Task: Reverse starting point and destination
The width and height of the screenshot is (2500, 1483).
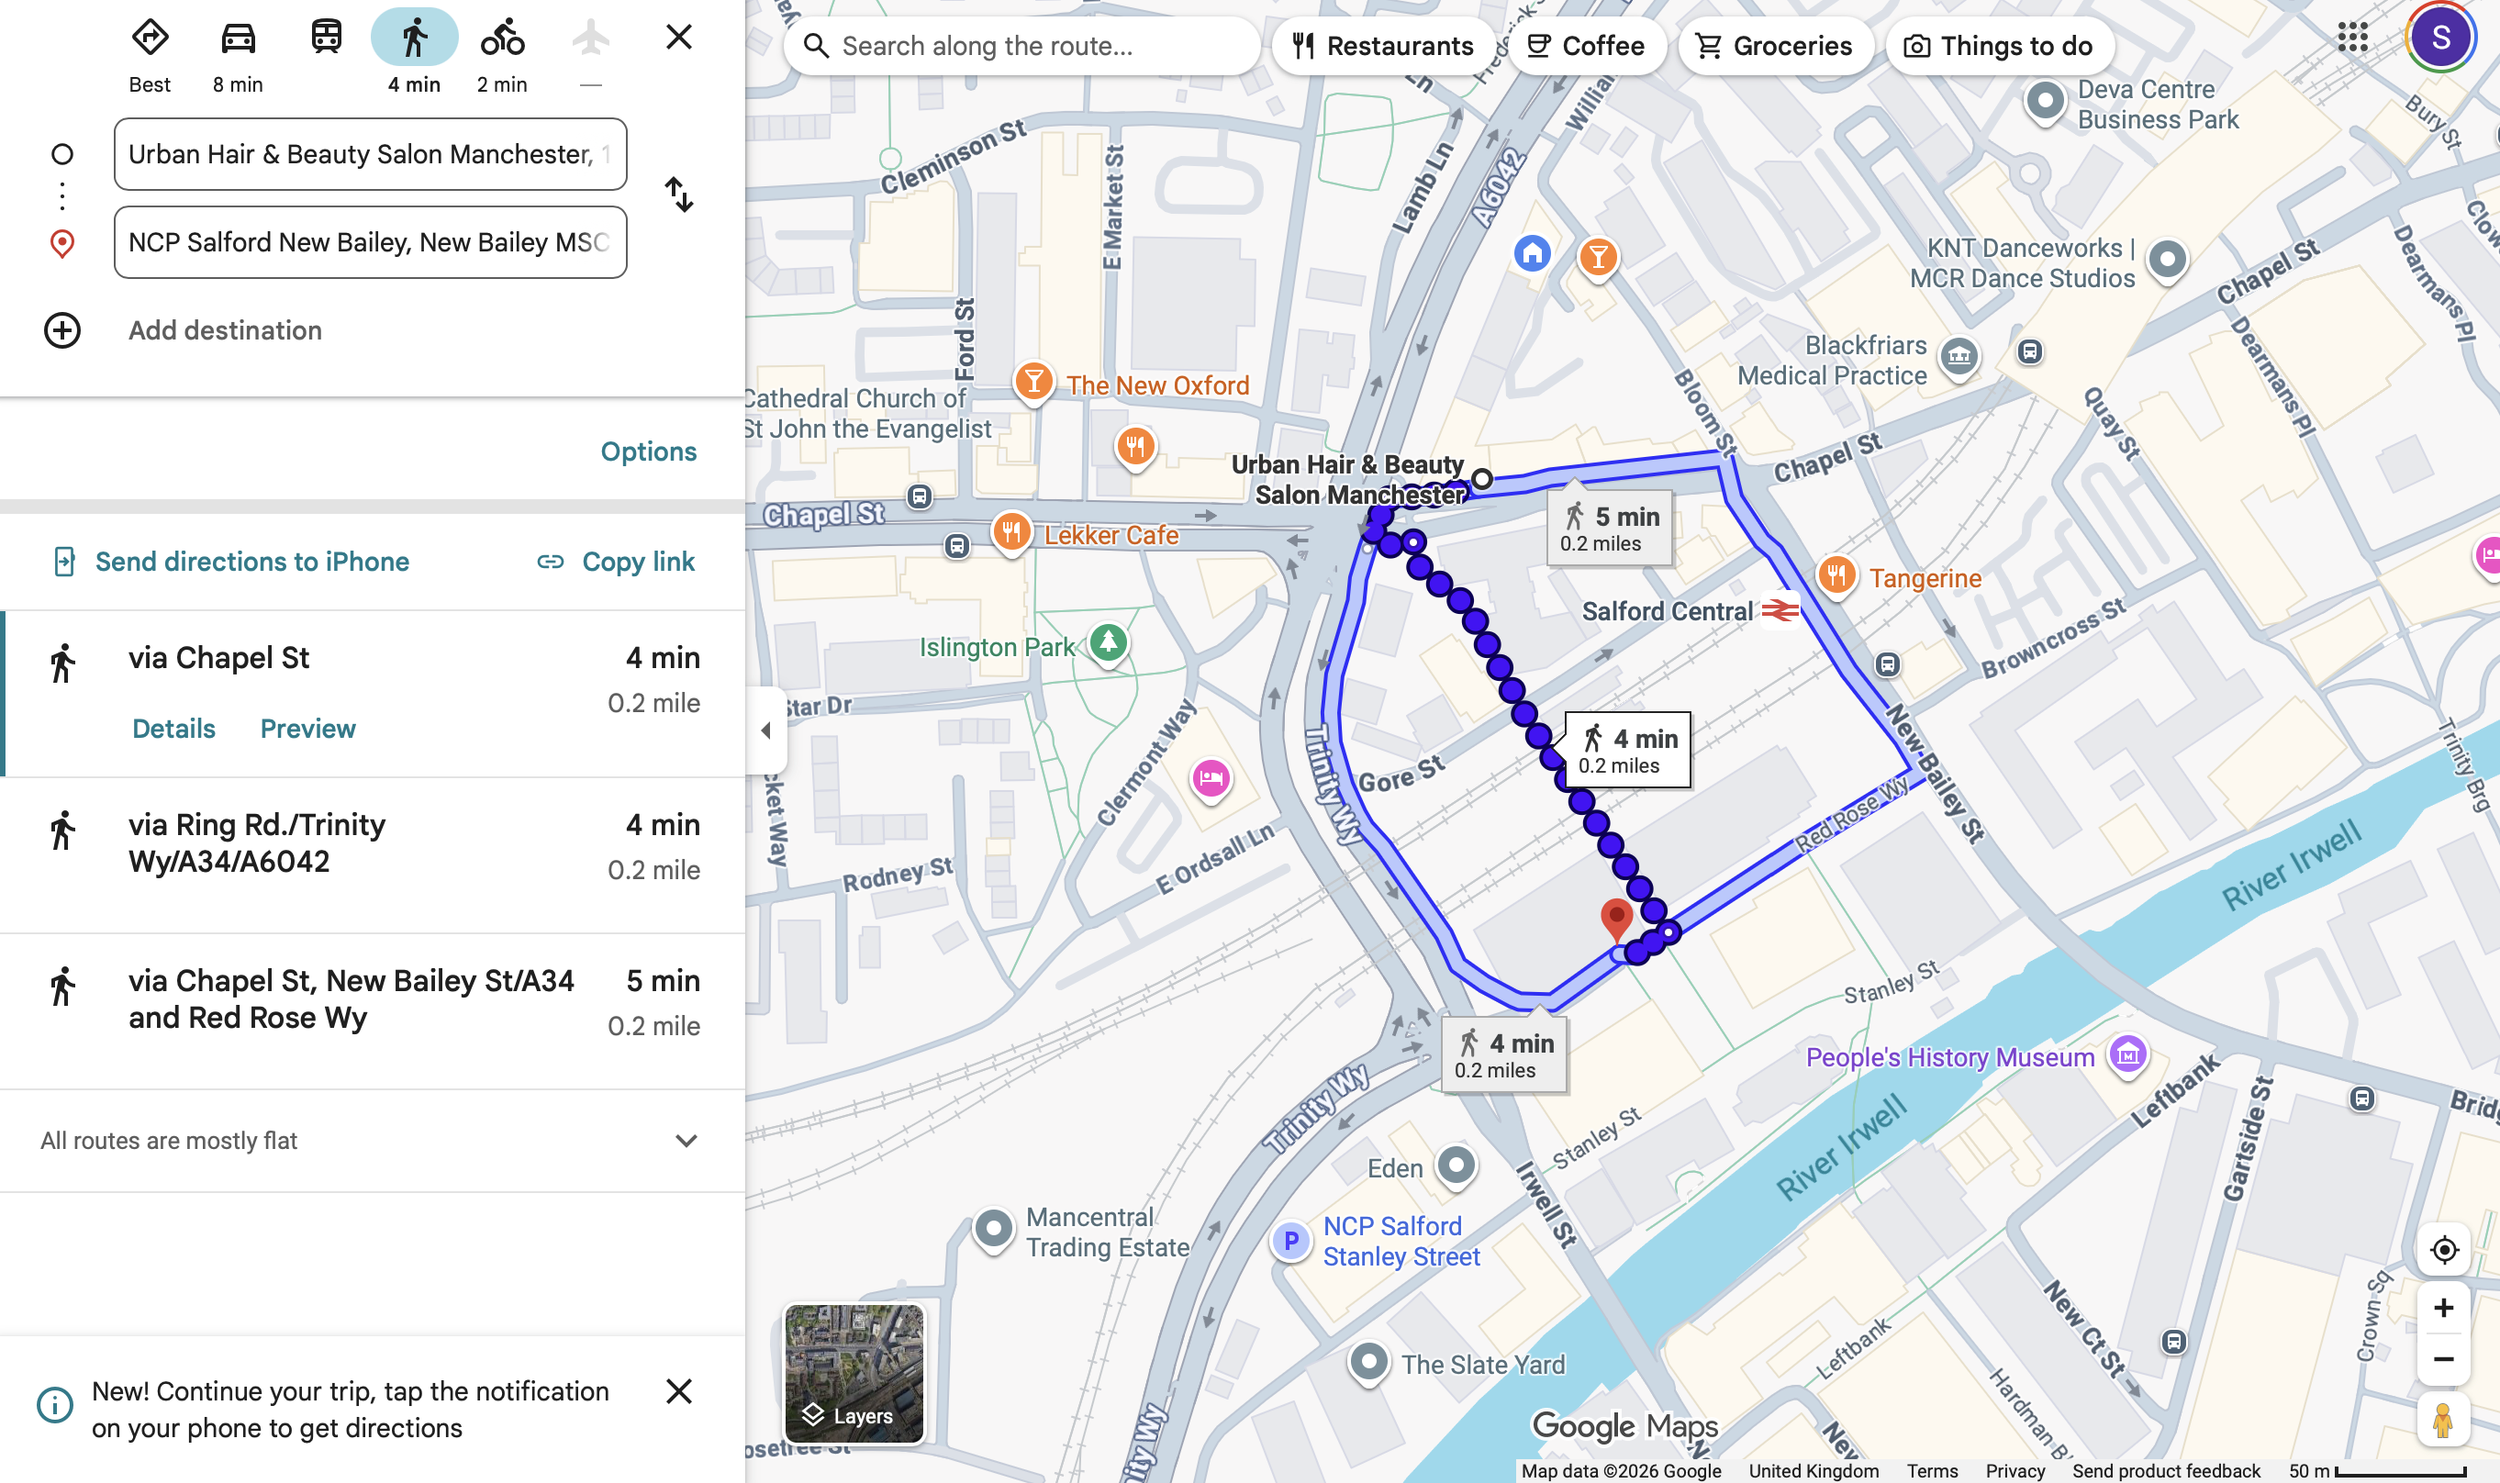Action: 679,195
